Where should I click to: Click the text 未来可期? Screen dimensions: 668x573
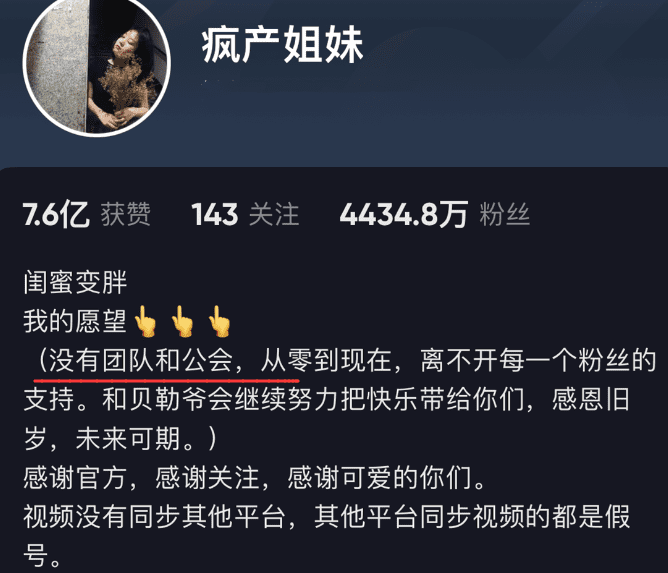tap(127, 439)
